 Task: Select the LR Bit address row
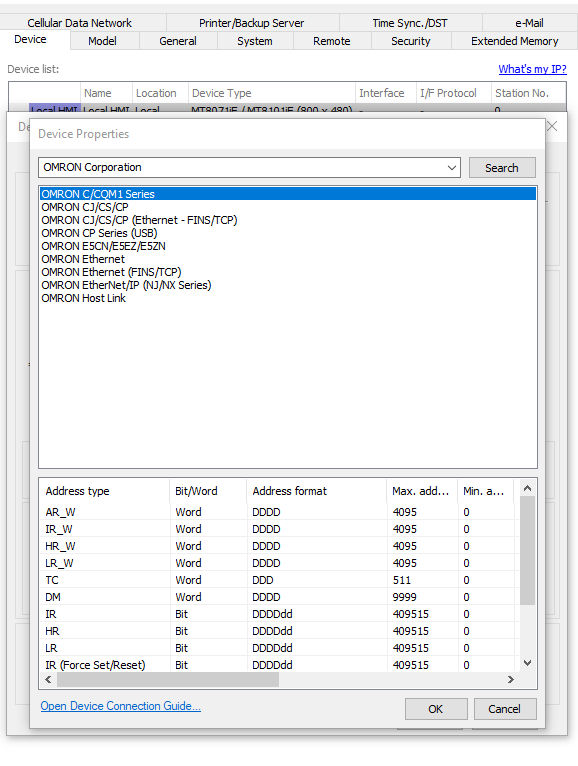(278, 648)
